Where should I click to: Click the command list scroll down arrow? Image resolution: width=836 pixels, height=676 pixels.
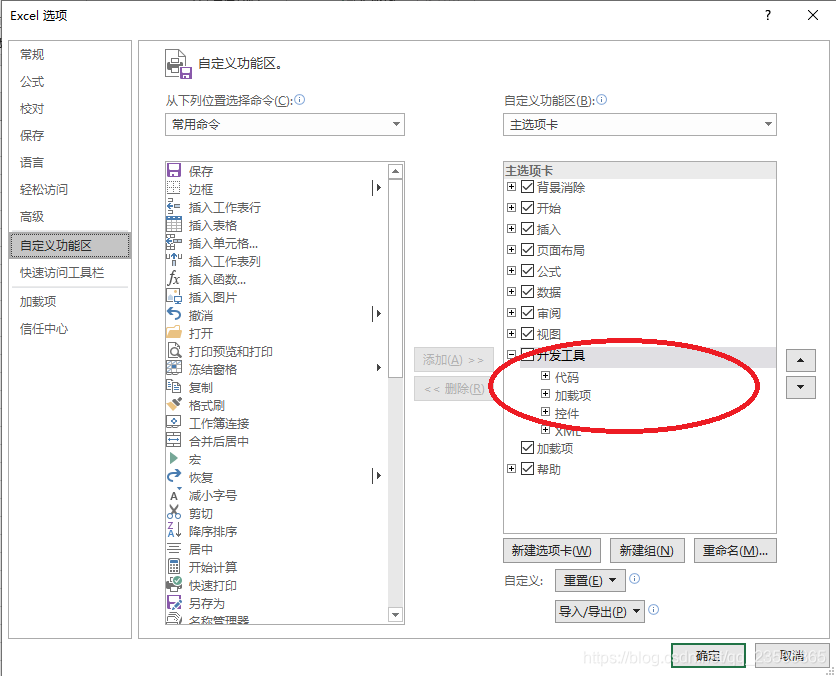click(x=395, y=615)
